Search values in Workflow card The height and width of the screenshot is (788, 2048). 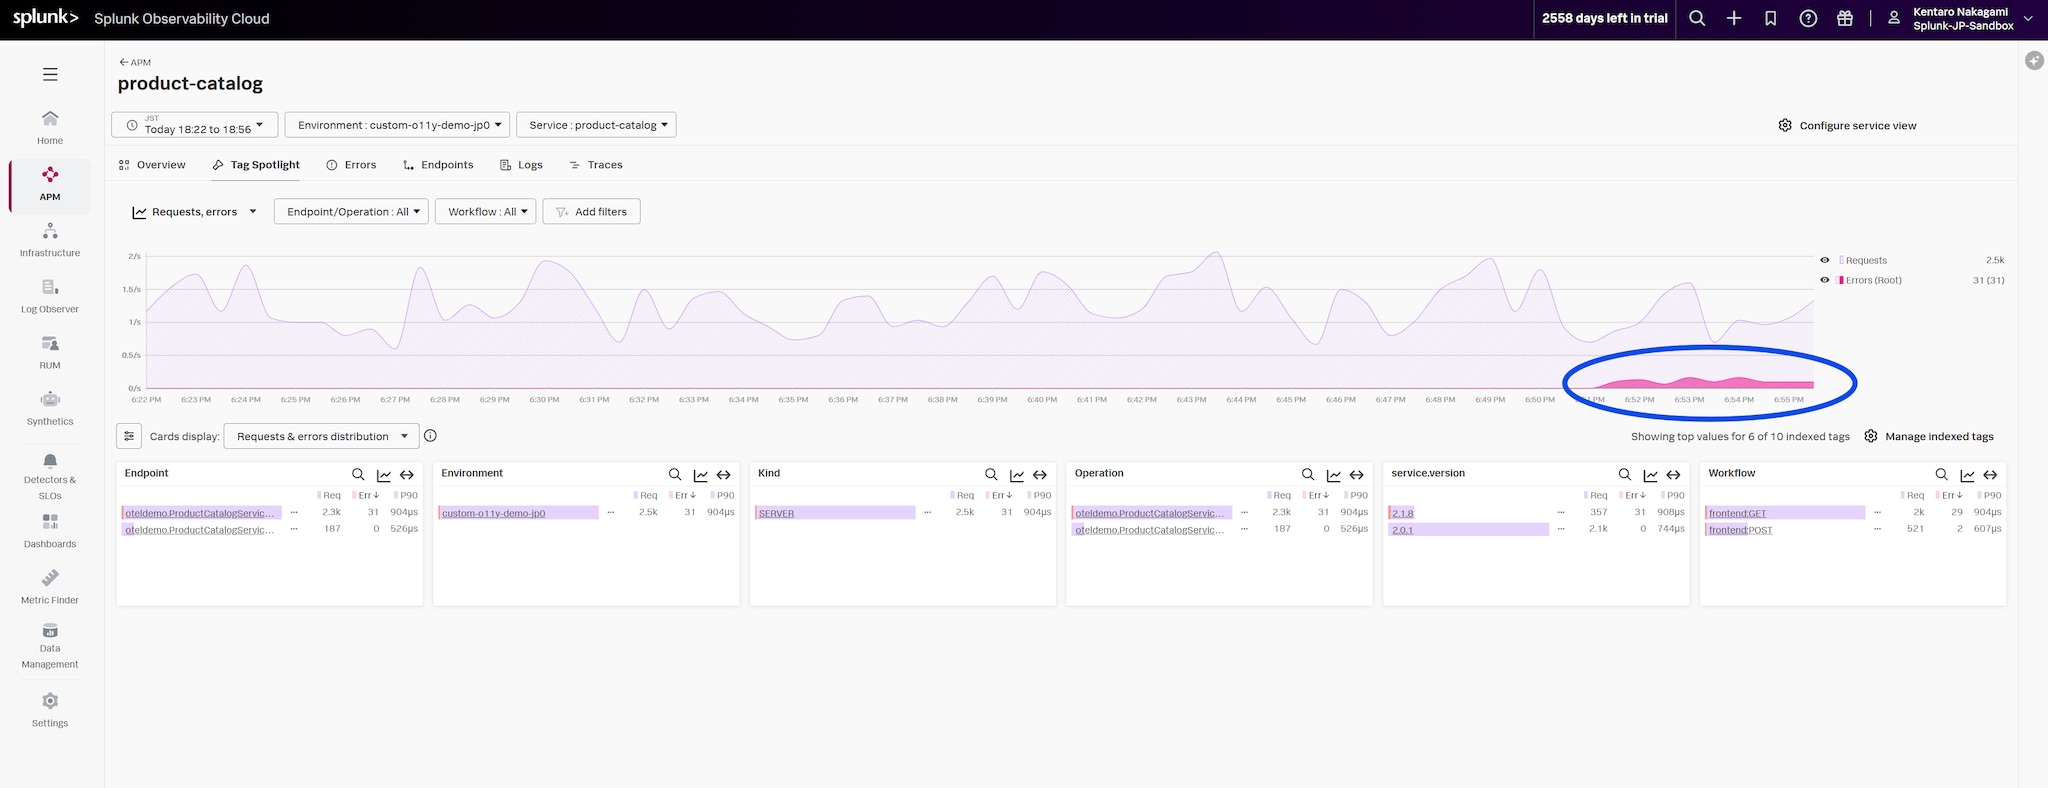[x=1941, y=474]
